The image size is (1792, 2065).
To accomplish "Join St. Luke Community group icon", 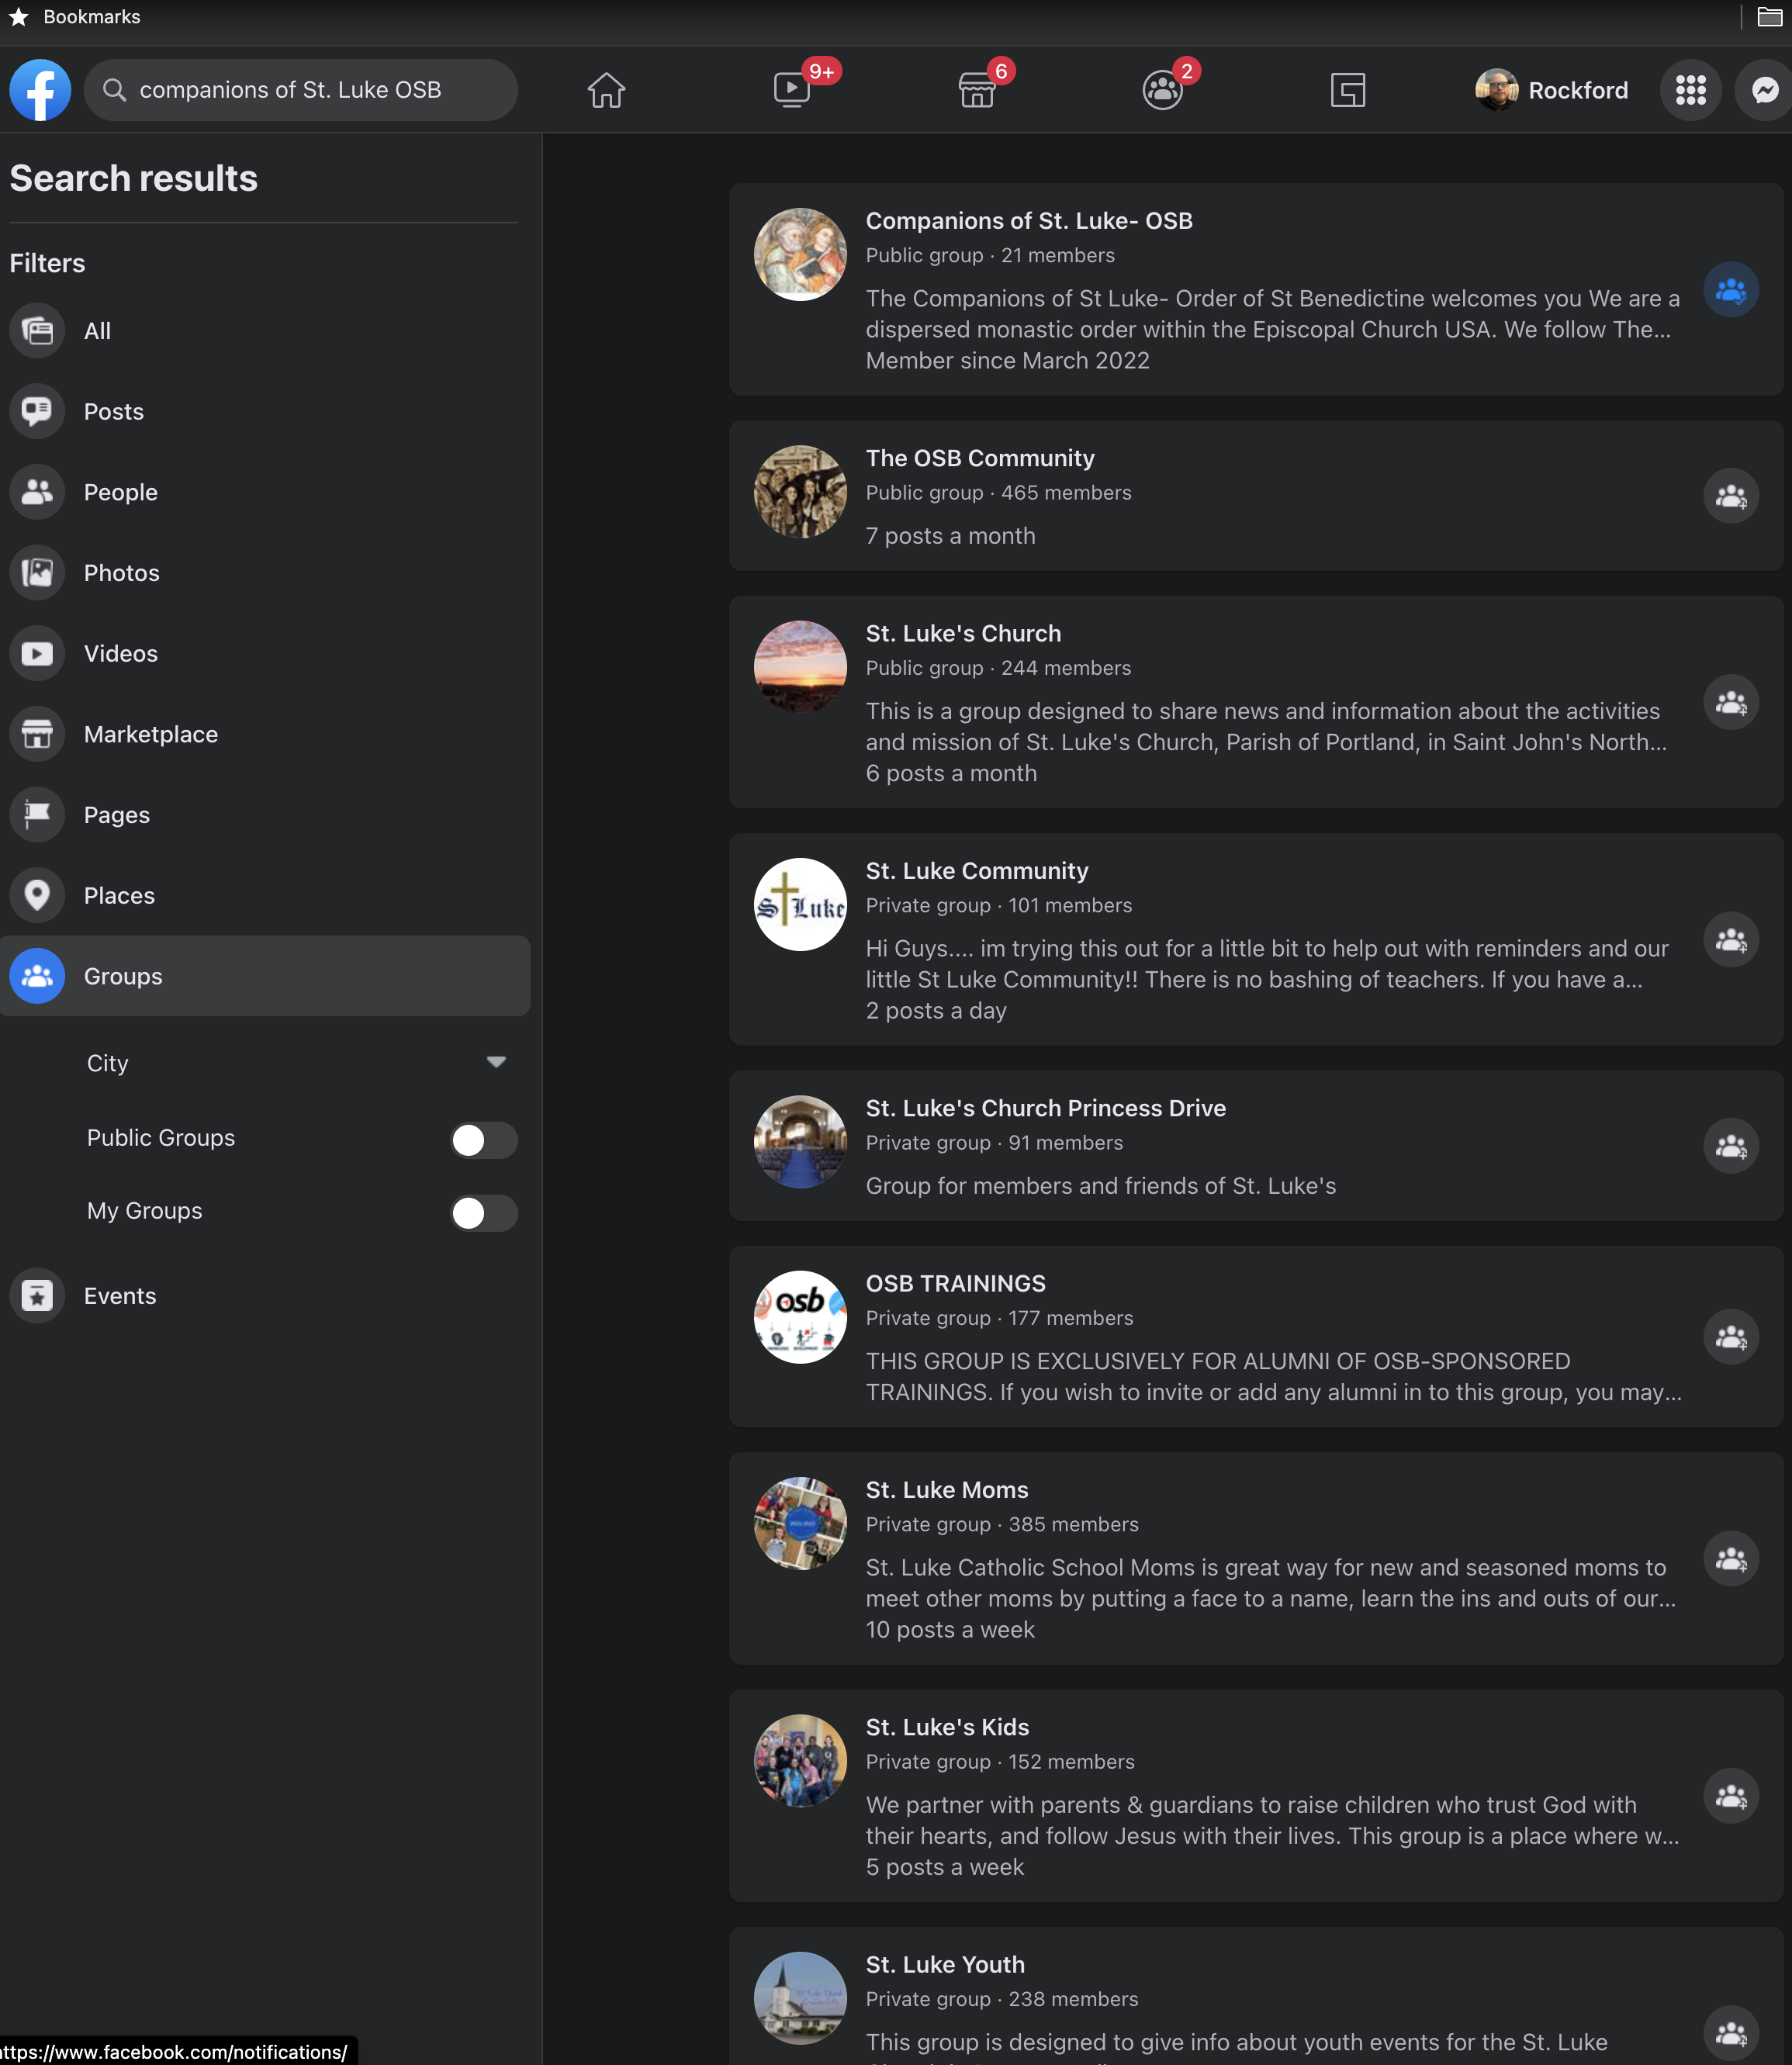I will (x=1731, y=940).
